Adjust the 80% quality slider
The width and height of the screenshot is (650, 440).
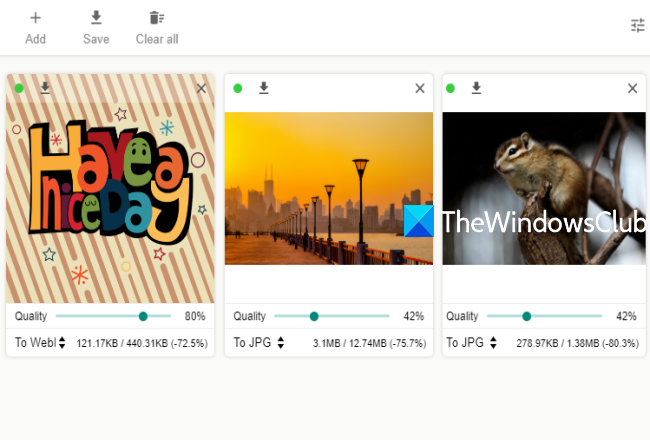(x=113, y=316)
